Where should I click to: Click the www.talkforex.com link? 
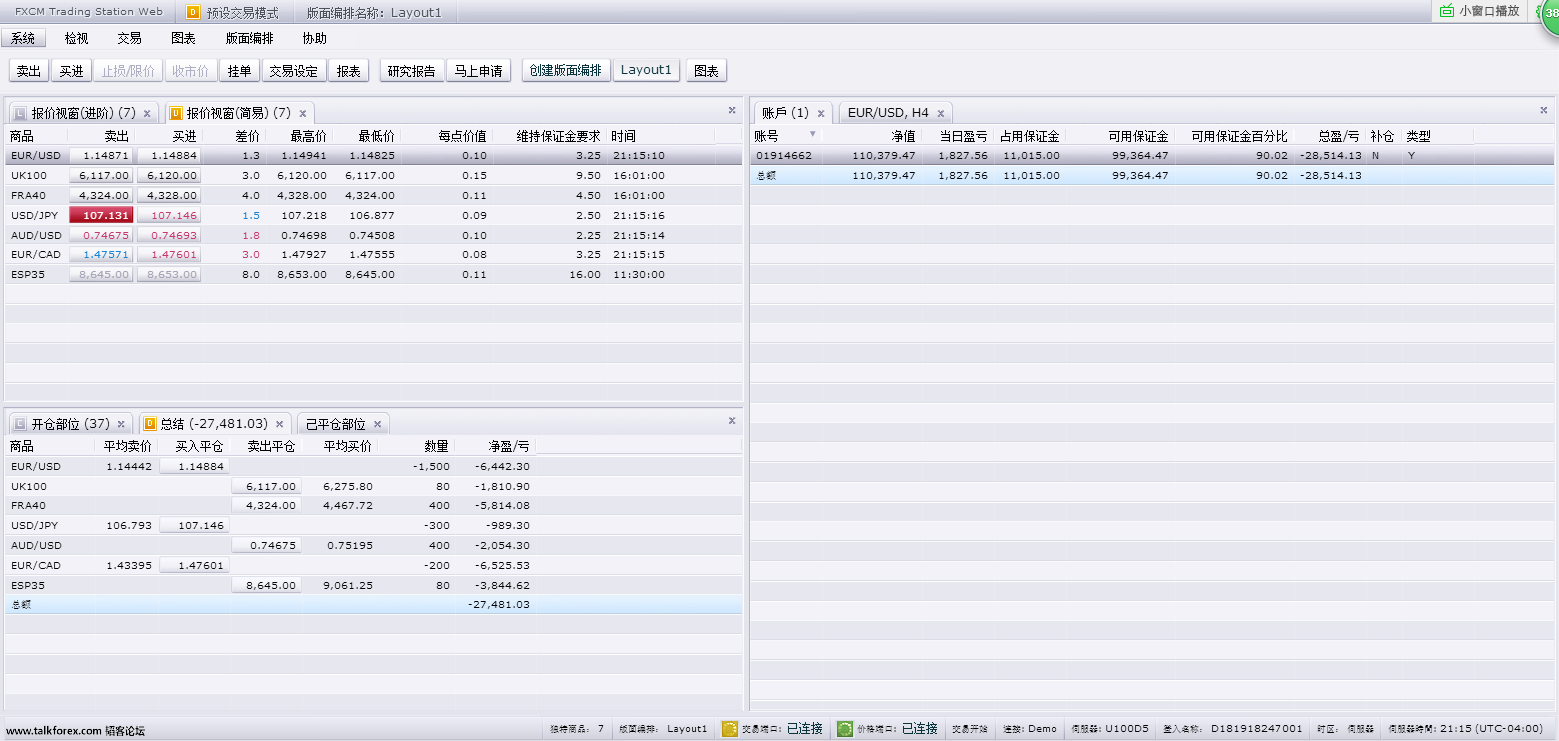pyautogui.click(x=54, y=731)
